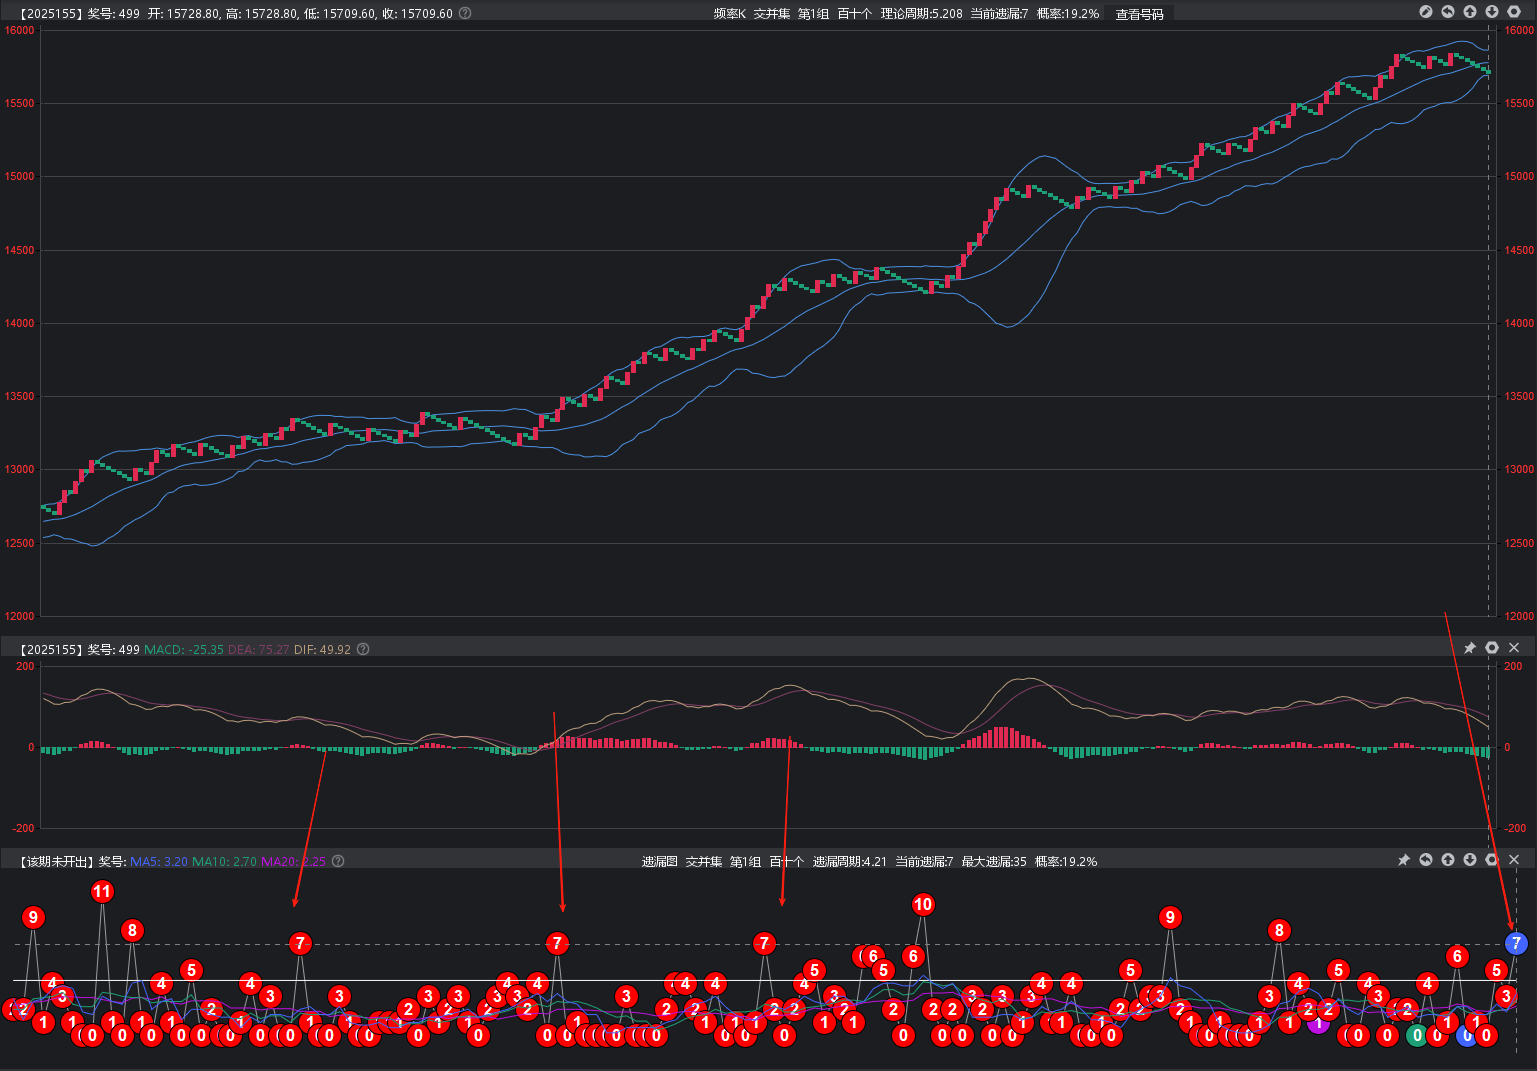Pin the MACD indicator panel
The image size is (1537, 1071).
pyautogui.click(x=1470, y=648)
